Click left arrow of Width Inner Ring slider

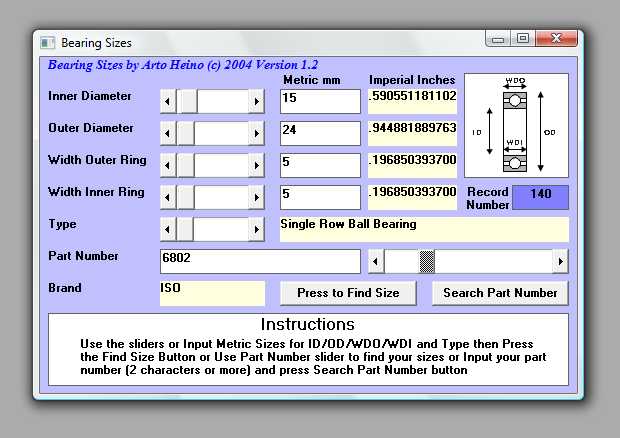coord(168,197)
